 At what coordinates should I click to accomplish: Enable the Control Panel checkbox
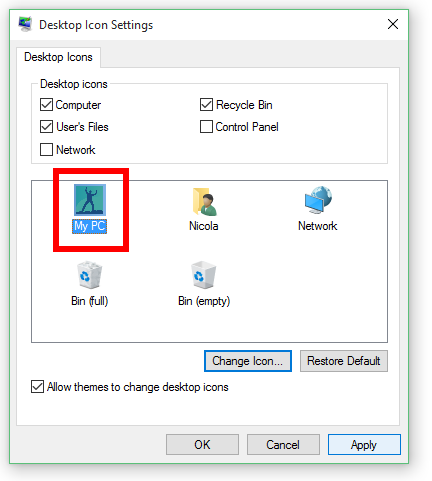[x=206, y=127]
